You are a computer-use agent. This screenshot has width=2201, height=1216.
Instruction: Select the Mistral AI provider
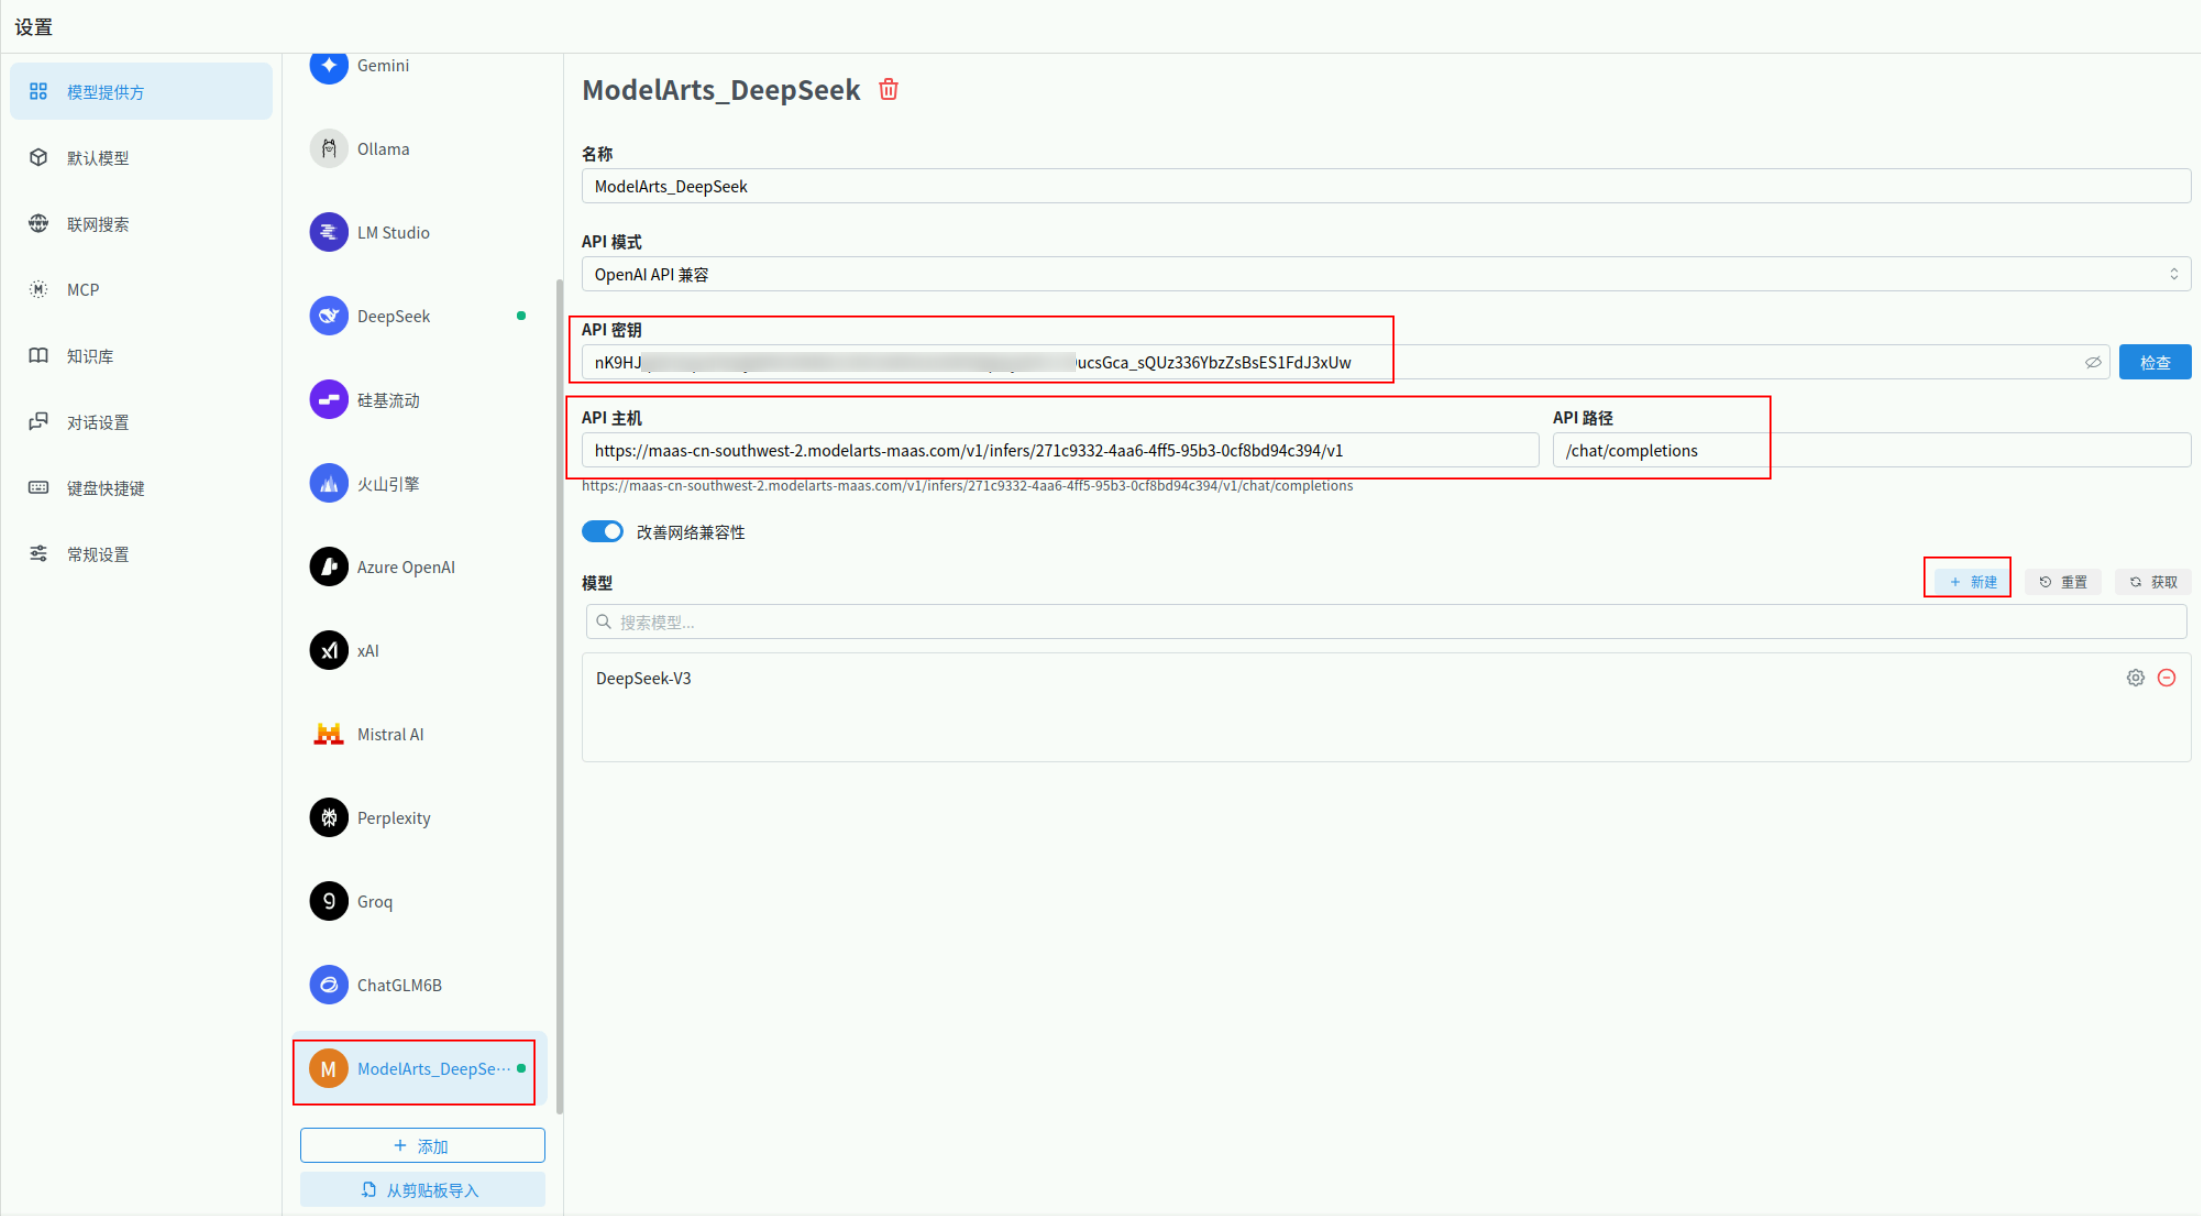coord(390,734)
